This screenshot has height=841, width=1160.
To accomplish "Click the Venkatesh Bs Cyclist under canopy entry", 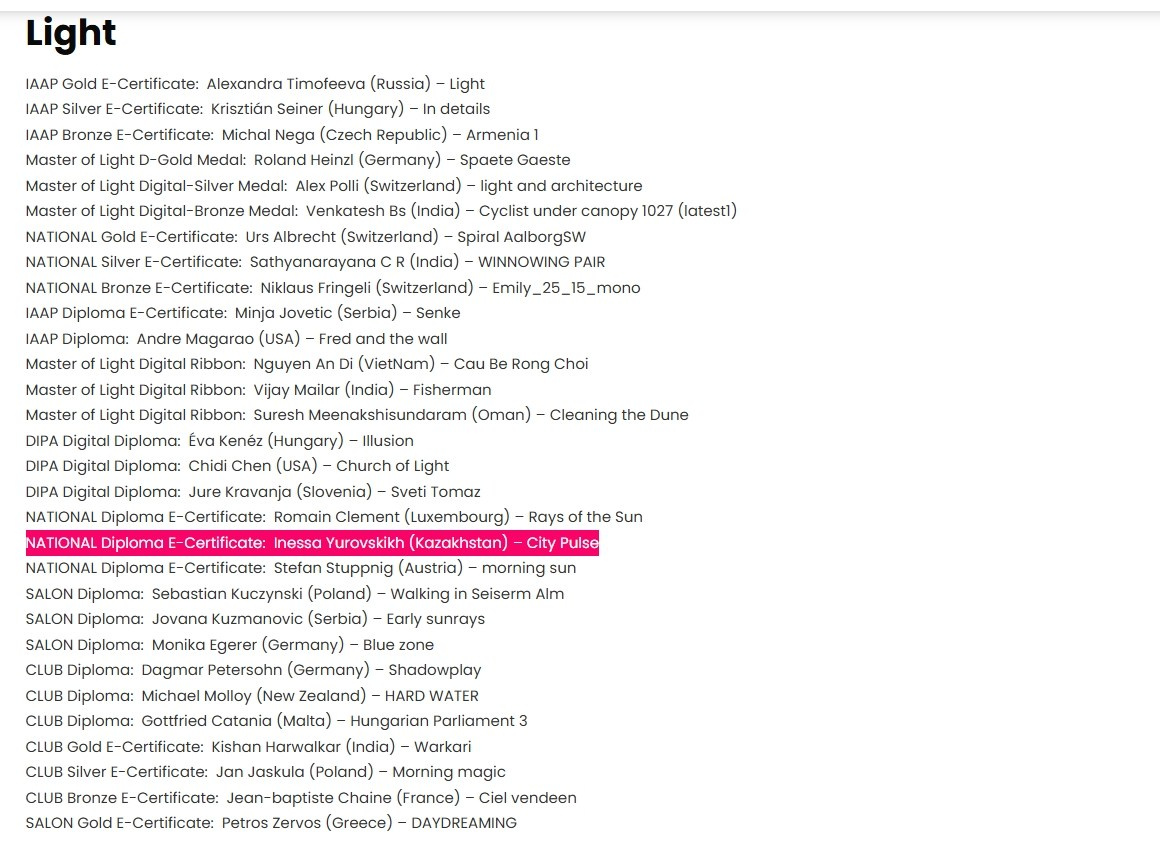I will pyautogui.click(x=381, y=211).
